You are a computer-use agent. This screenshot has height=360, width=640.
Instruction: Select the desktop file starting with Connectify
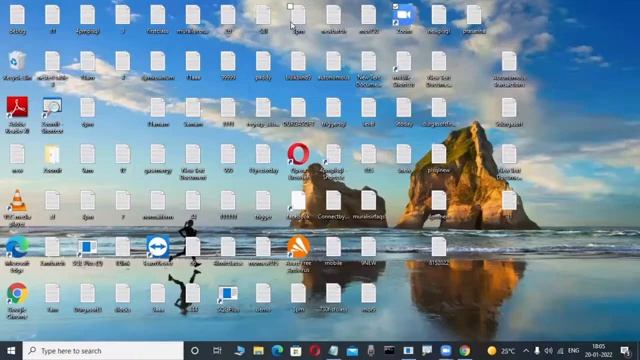[333, 201]
